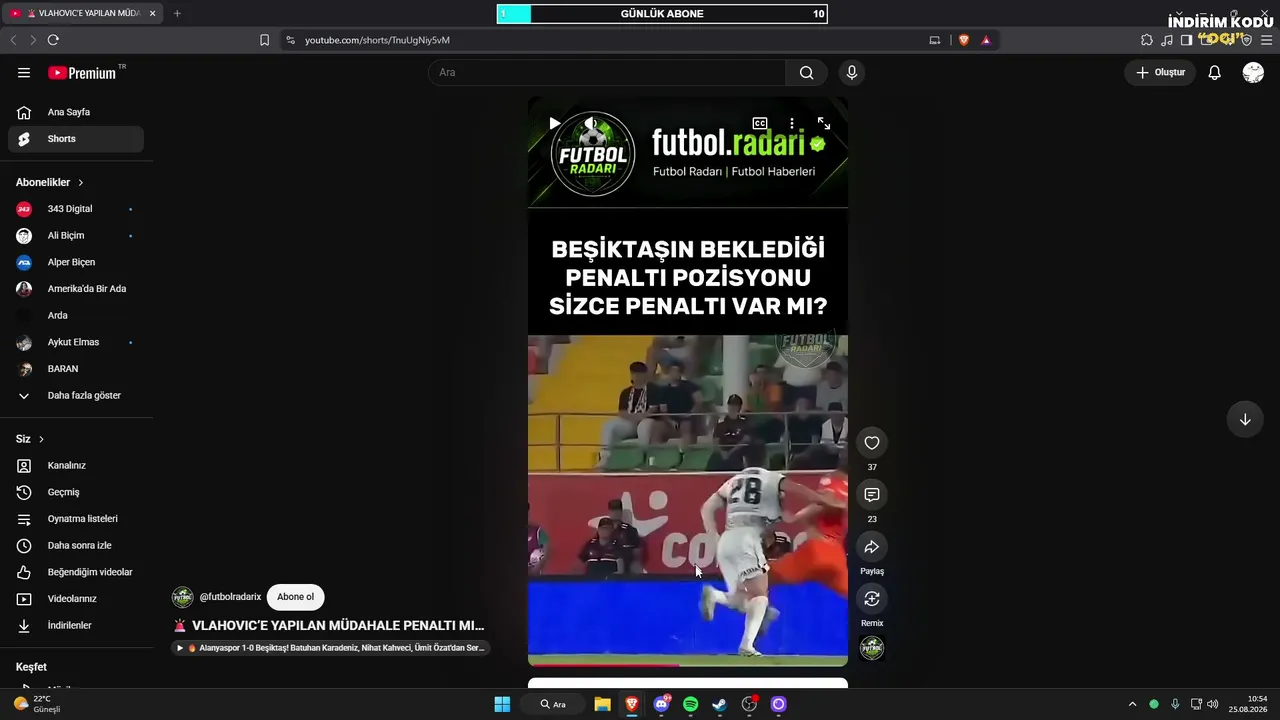Focus the YouTube Ara search field
The image size is (1280, 720).
tap(607, 73)
